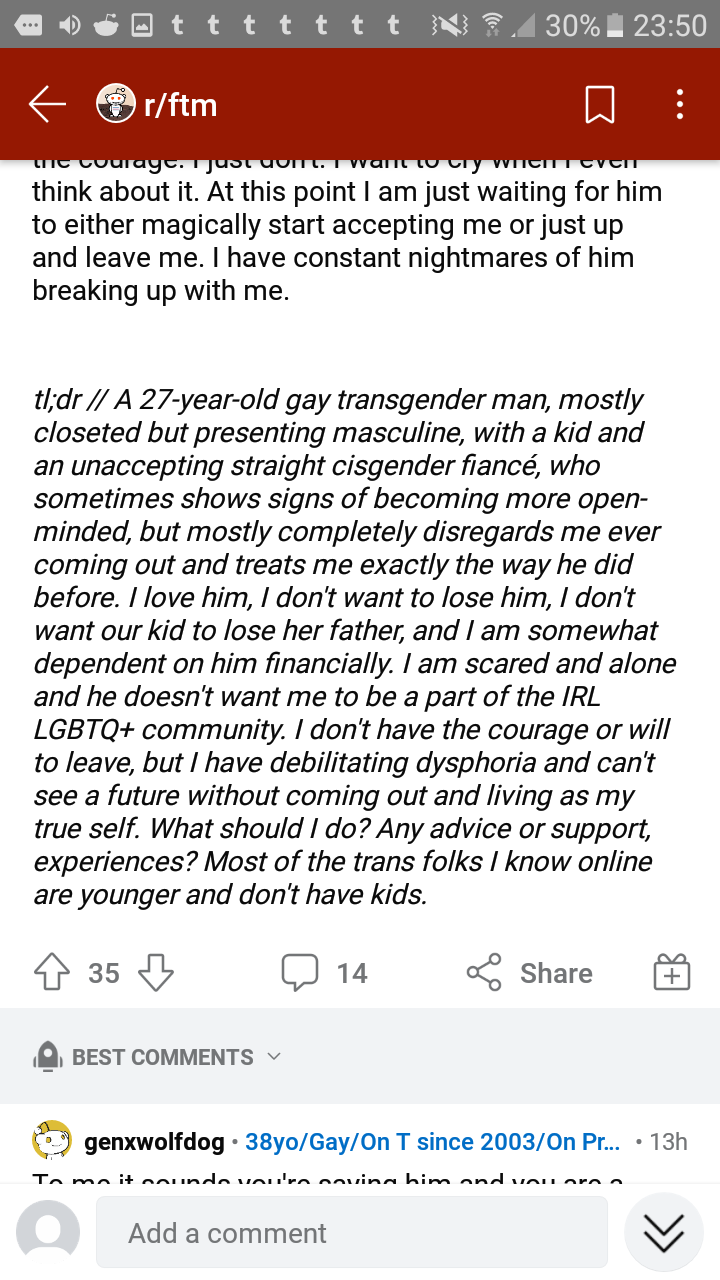The width and height of the screenshot is (720, 1280).
Task: Give an award with gift icon
Action: pyautogui.click(x=672, y=972)
